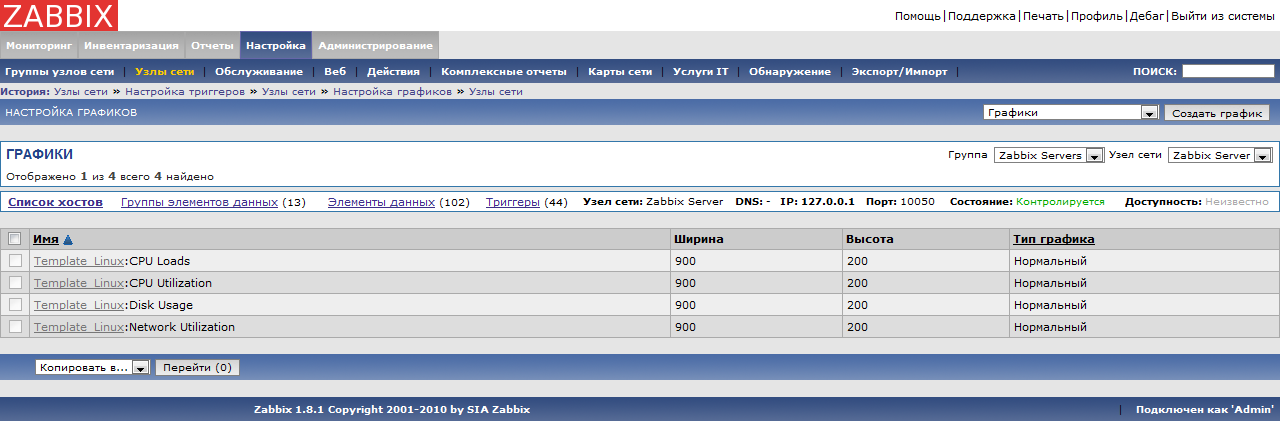Click Нормальный type in Disk Usage row

1050,305
